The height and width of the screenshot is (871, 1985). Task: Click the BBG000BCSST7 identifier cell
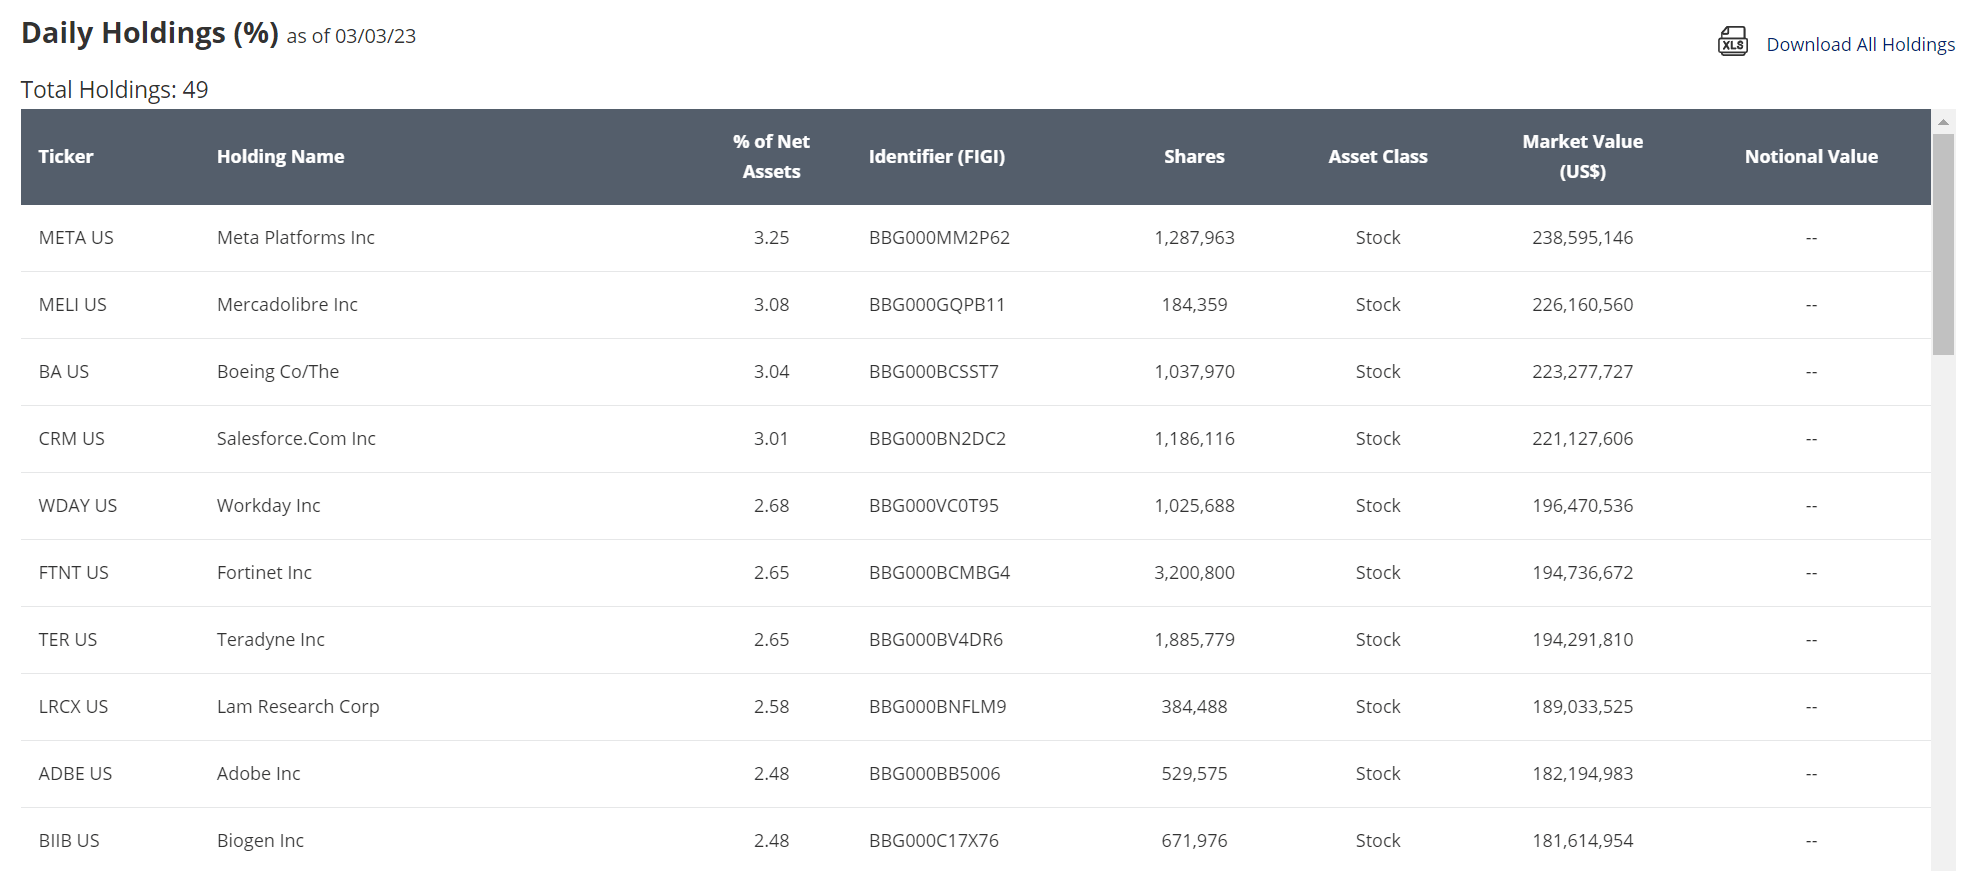click(x=934, y=372)
